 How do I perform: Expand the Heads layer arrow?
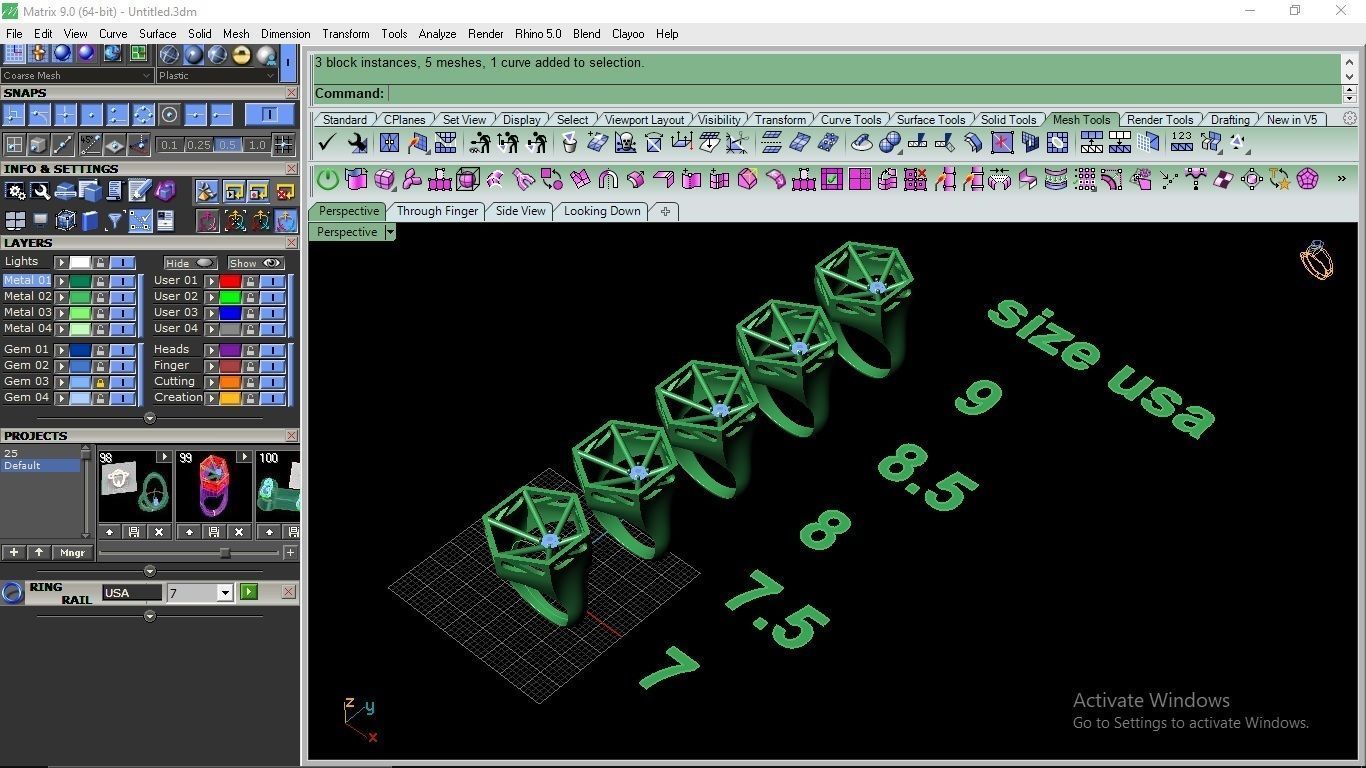pyautogui.click(x=211, y=350)
